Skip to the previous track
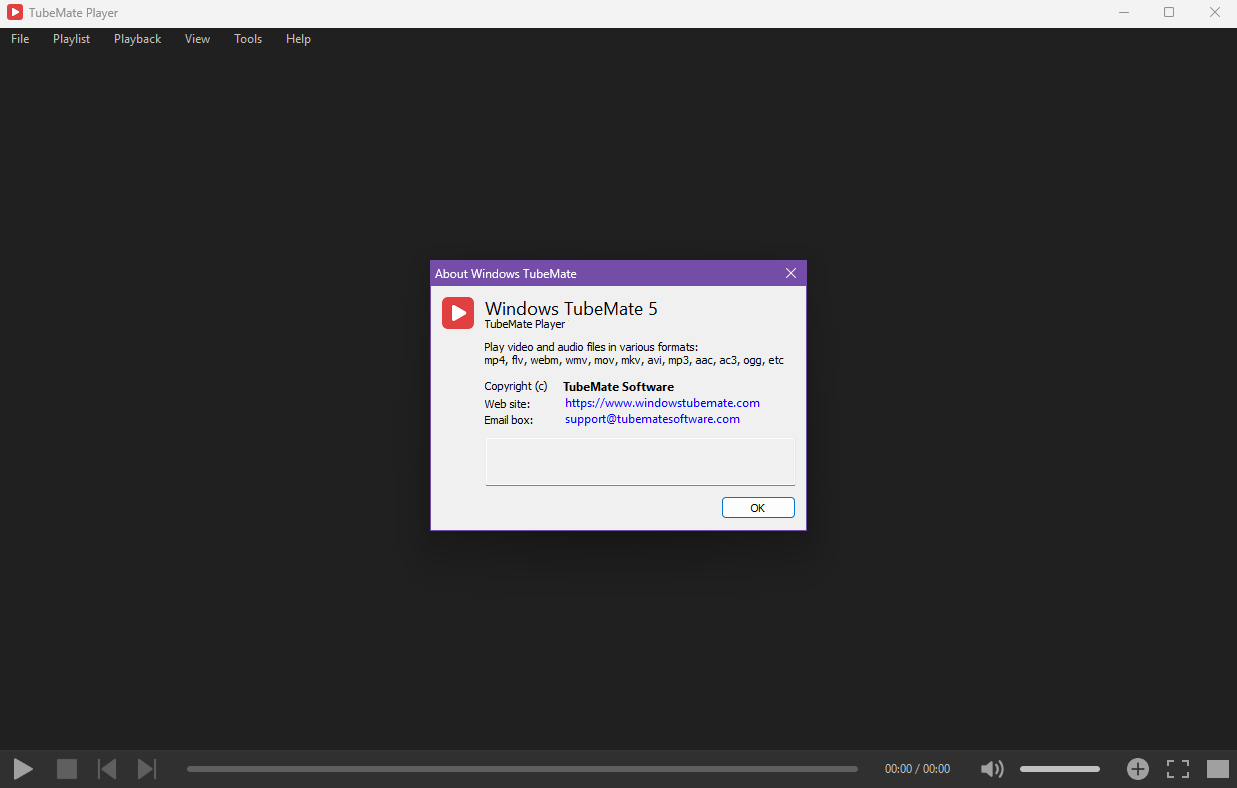This screenshot has height=788, width=1237. pos(107,769)
